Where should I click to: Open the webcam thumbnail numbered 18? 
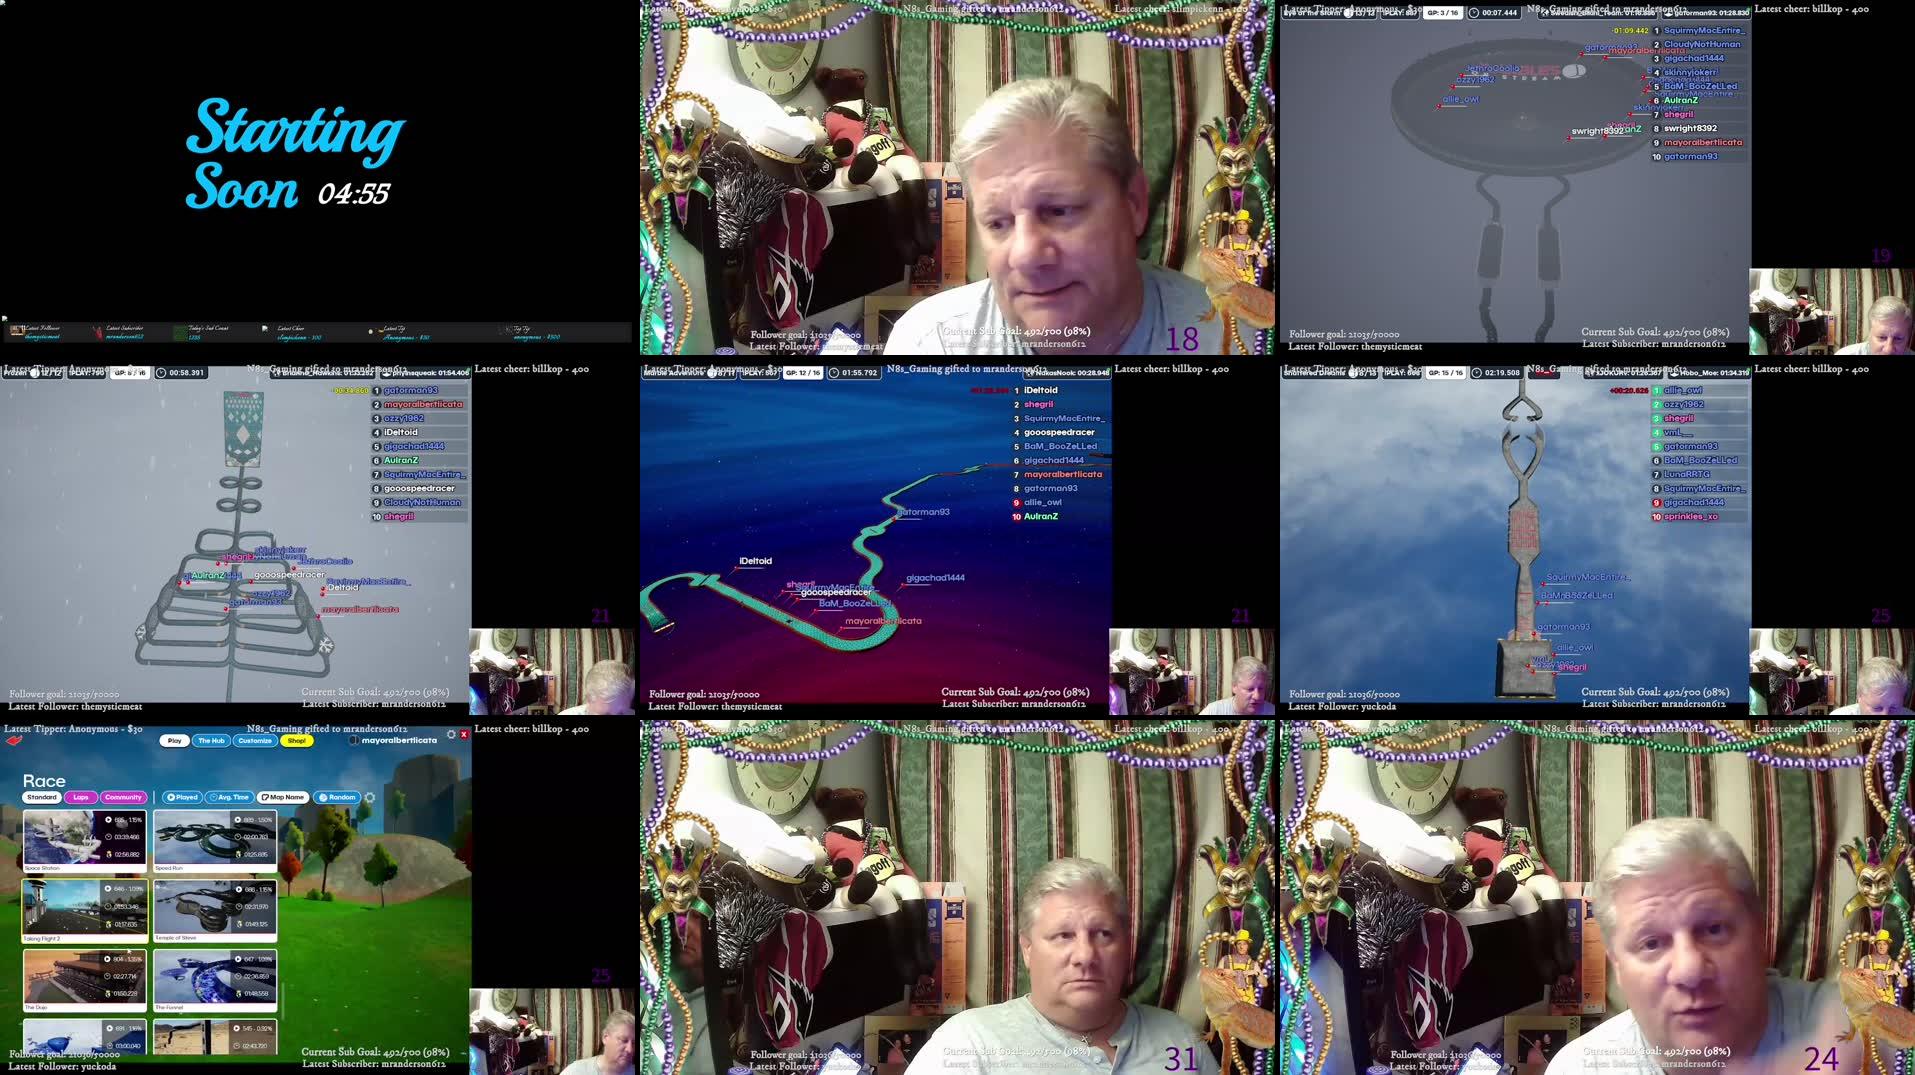tap(957, 177)
